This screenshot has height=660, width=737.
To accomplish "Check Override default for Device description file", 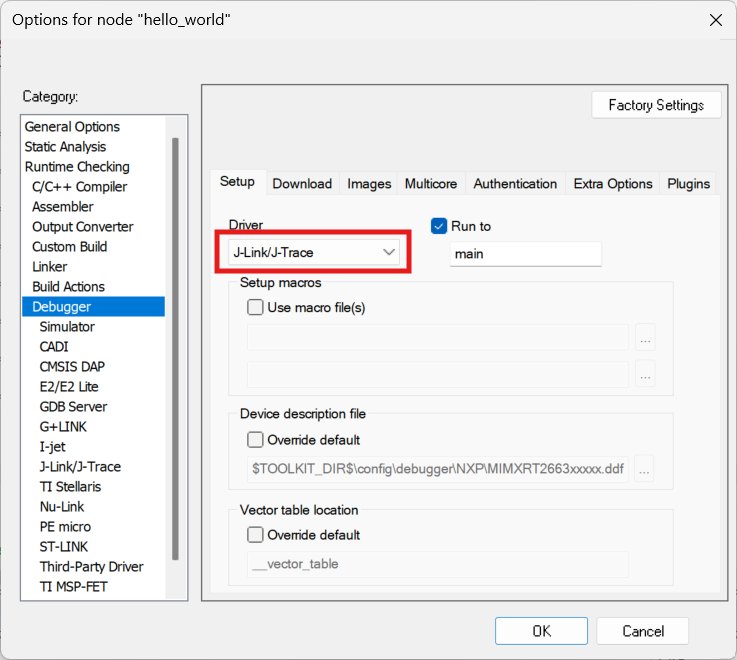I will [255, 440].
